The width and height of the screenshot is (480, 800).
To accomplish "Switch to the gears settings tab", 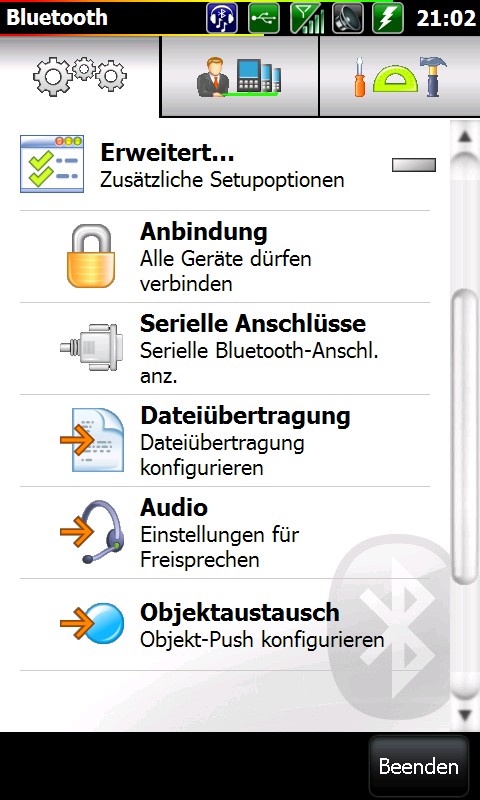I will (80, 77).
